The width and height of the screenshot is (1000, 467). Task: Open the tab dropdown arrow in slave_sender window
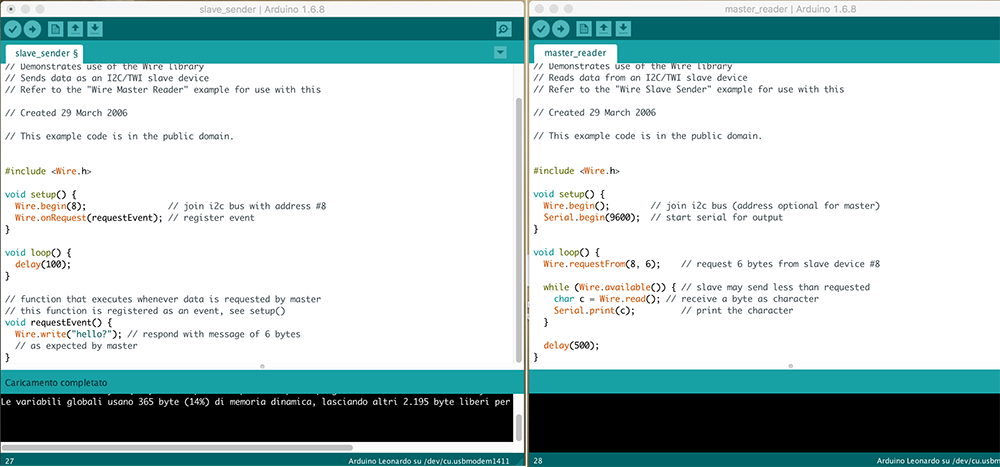click(501, 52)
